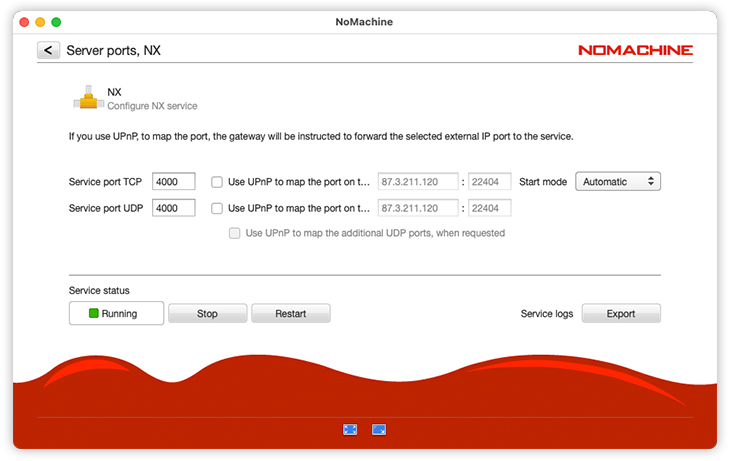Click the UDP external port 22404 field
Screen dimensions: 730x461
point(489,208)
